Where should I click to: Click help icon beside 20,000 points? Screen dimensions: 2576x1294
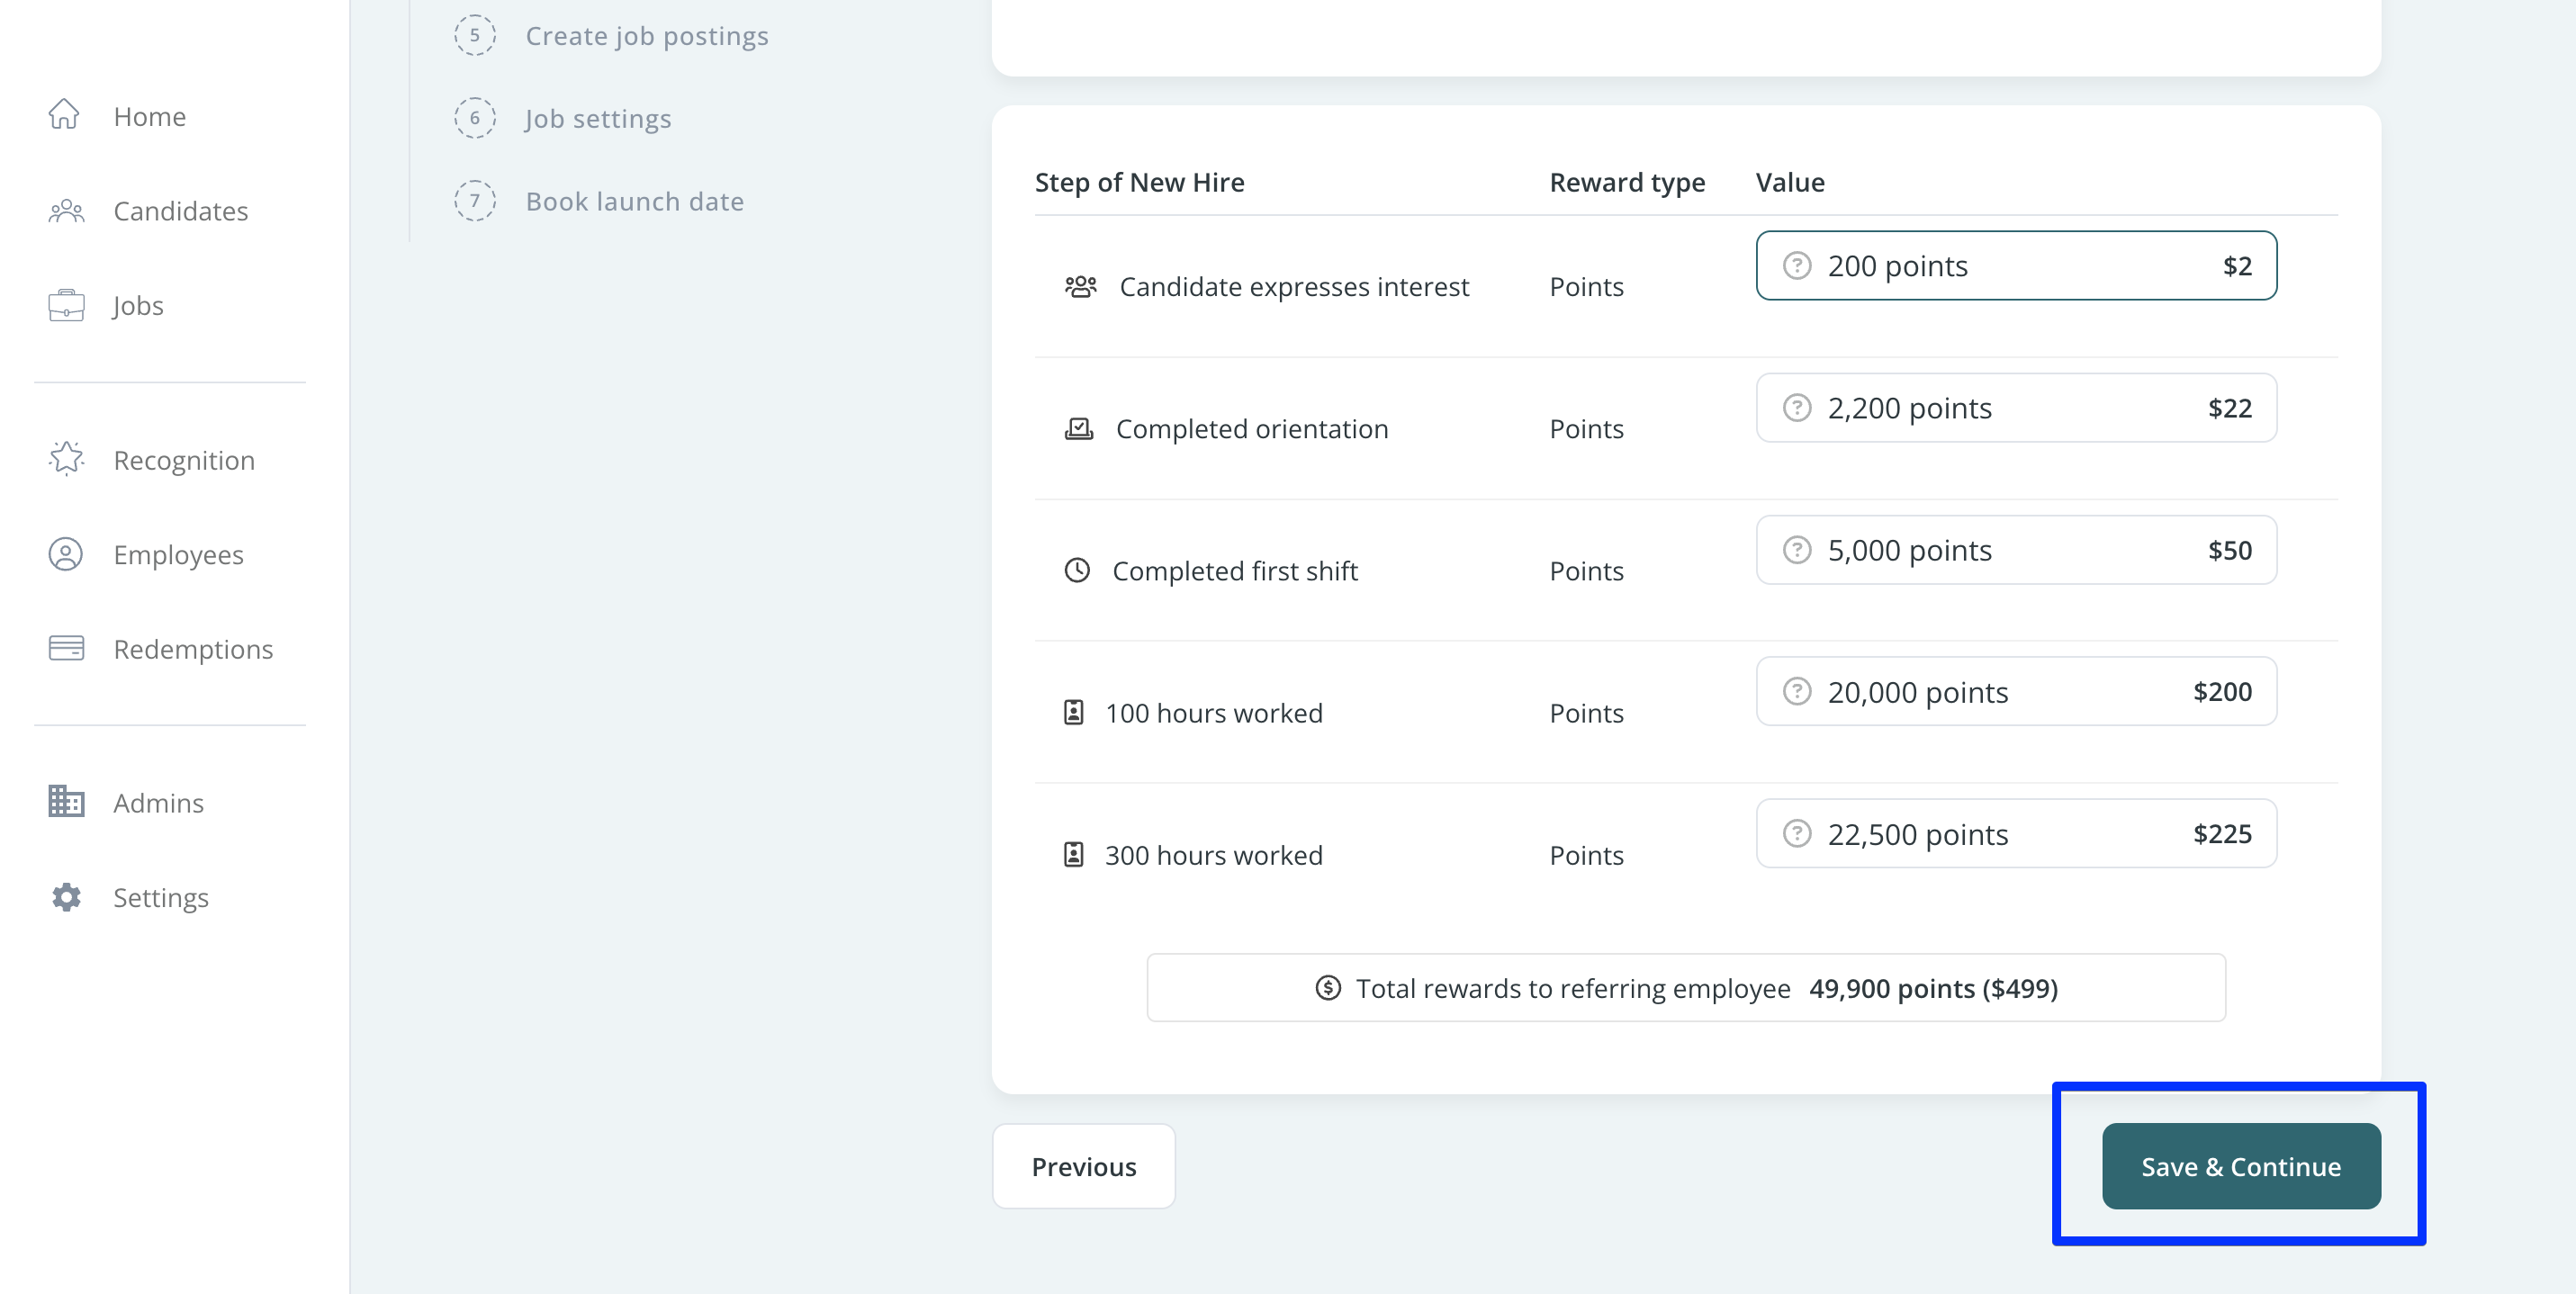click(1797, 692)
